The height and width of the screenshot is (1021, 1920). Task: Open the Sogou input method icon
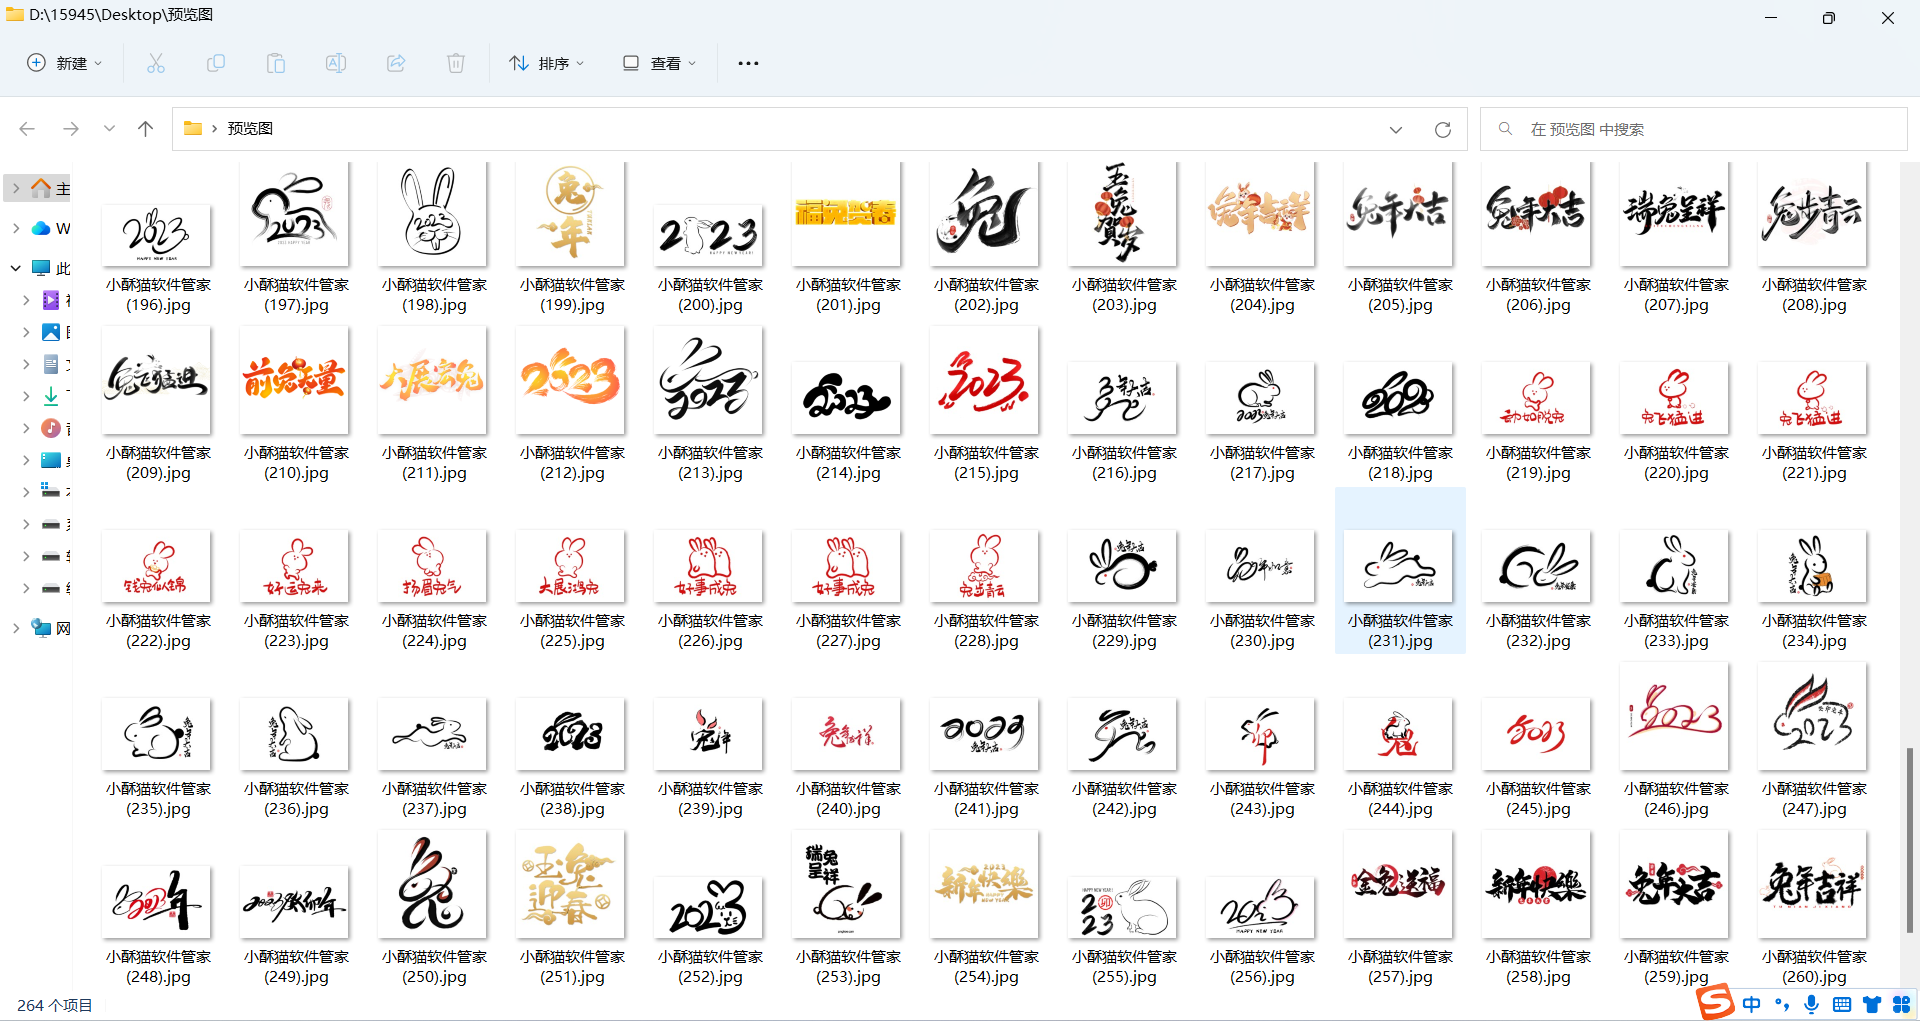[x=1715, y=1002]
